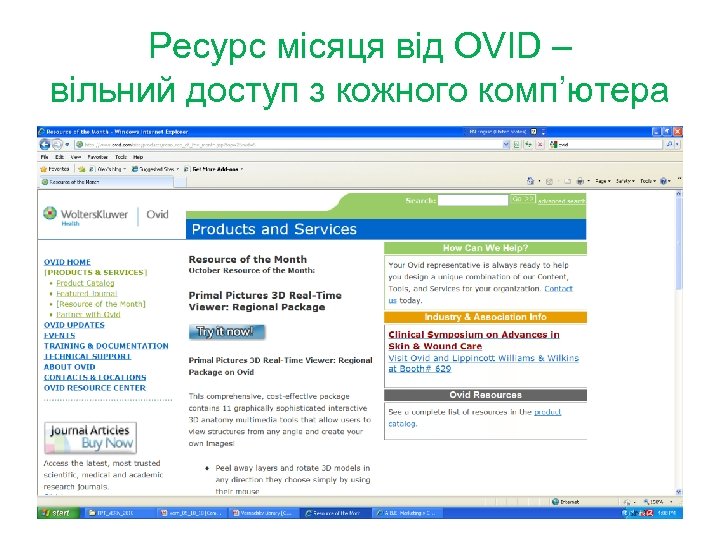Open the Featured Journal link
720x540 pixels.
pyautogui.click(x=86, y=293)
